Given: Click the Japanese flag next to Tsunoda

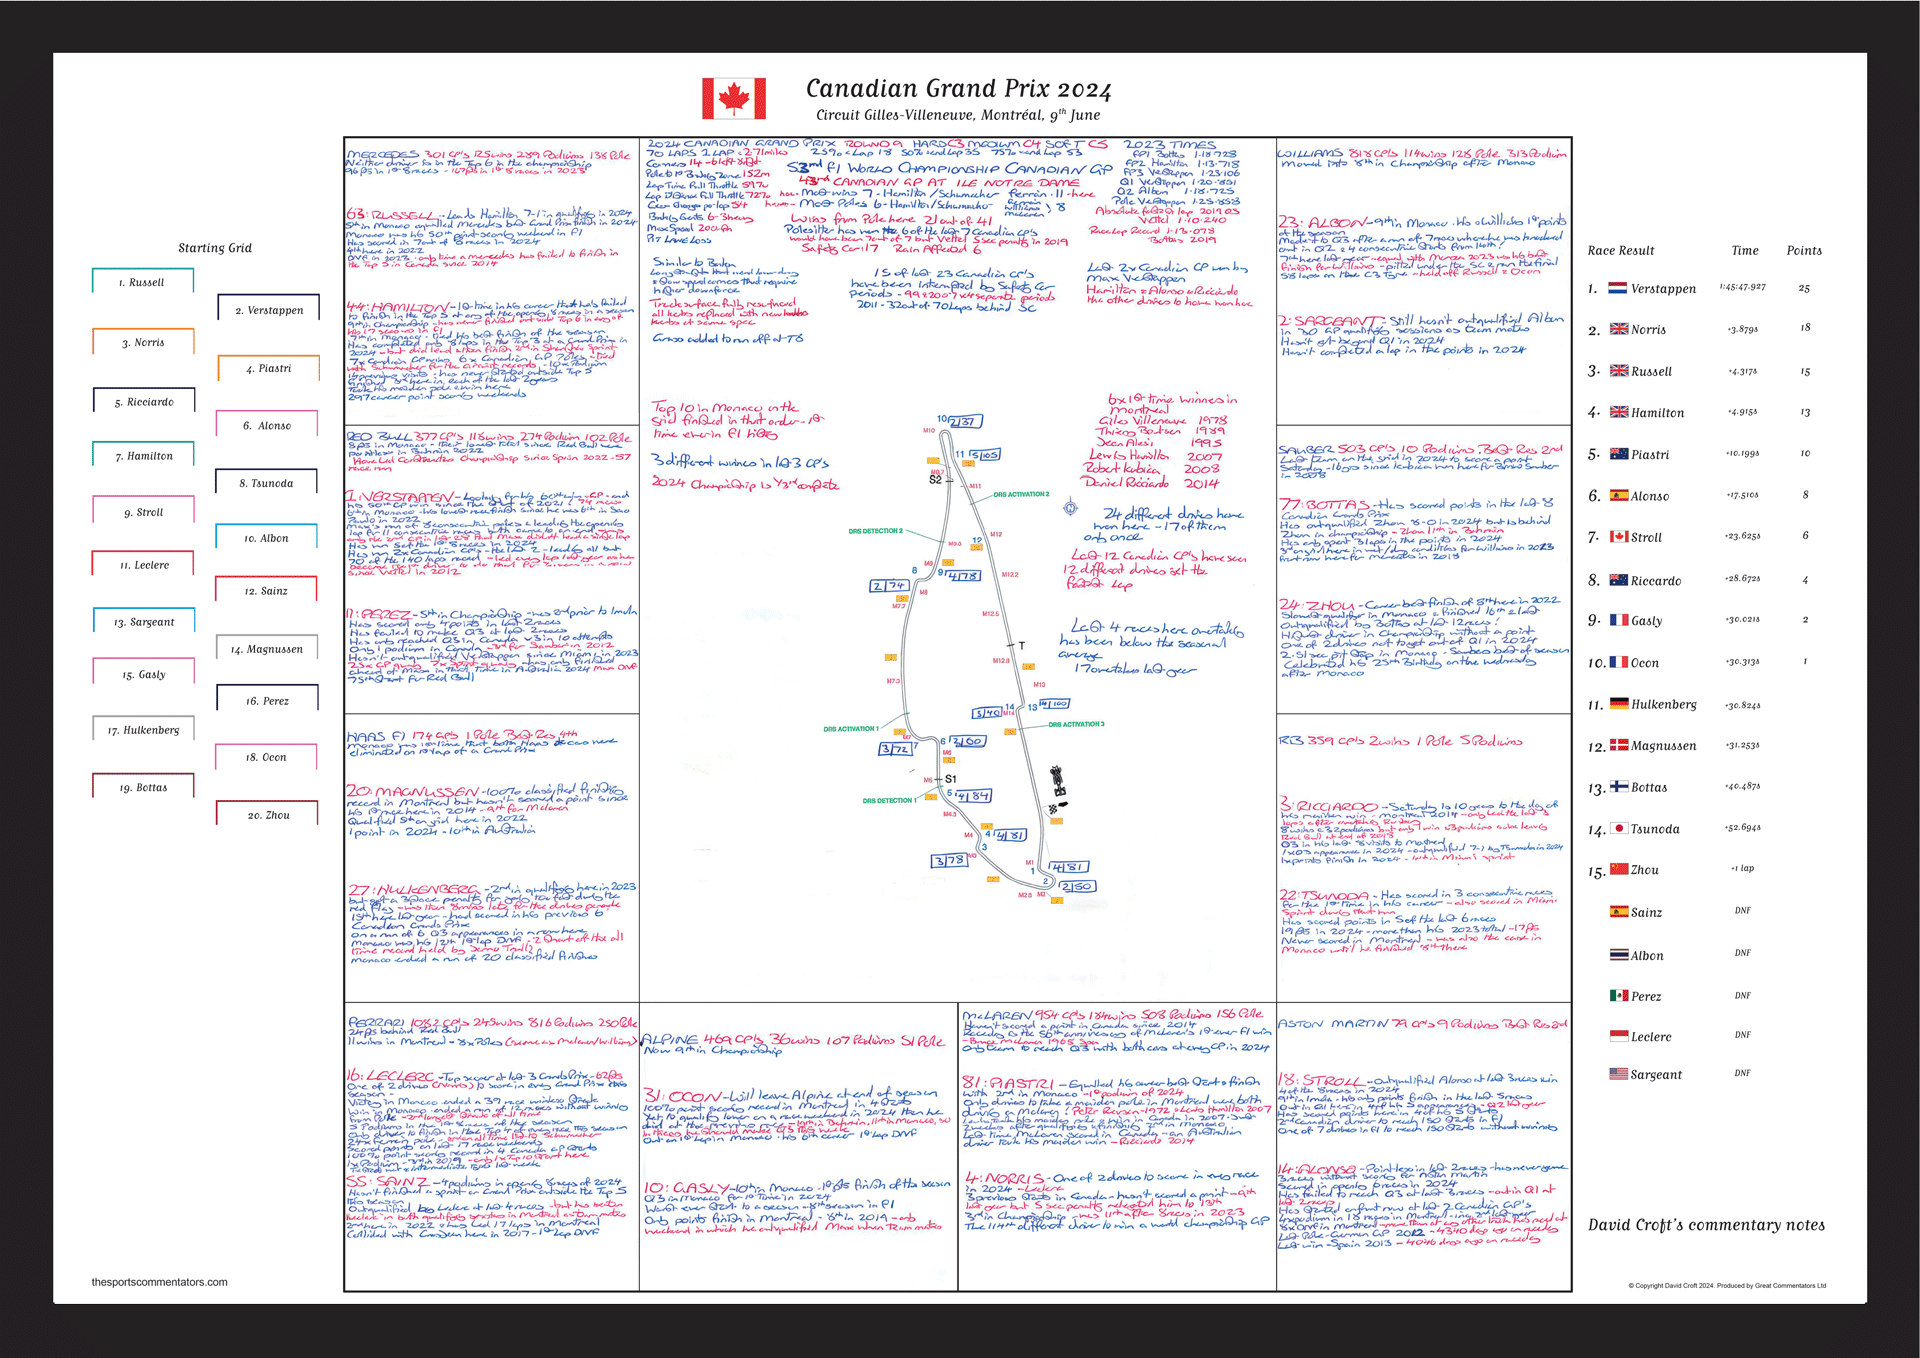Looking at the screenshot, I should click(x=1618, y=828).
